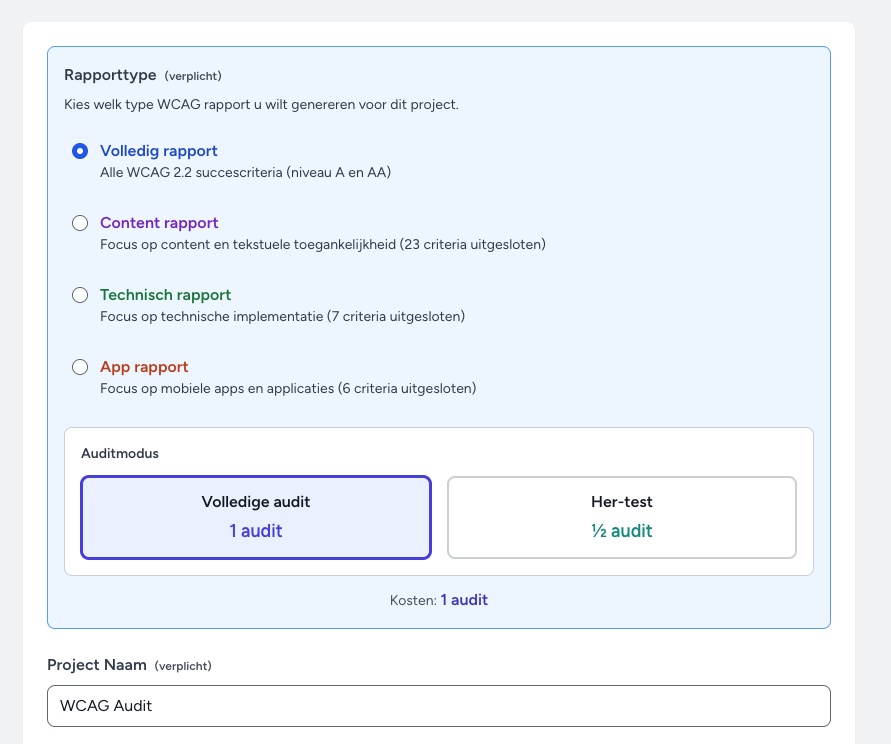Image resolution: width=891 pixels, height=744 pixels.
Task: Switch audit mode to Her-test
Action: (621, 517)
